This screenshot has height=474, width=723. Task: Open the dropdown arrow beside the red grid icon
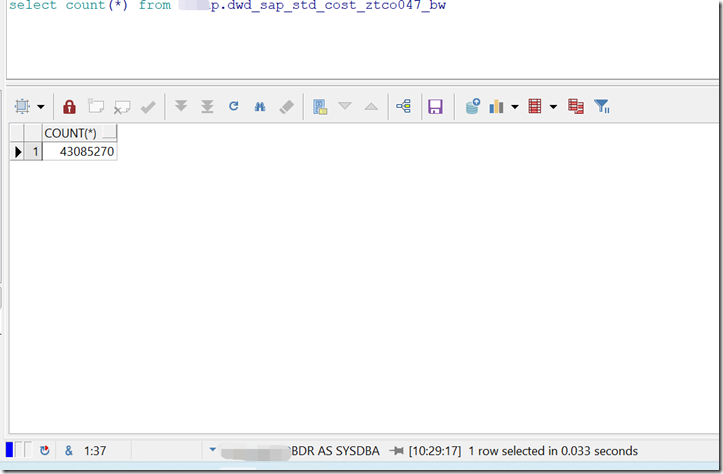click(553, 107)
